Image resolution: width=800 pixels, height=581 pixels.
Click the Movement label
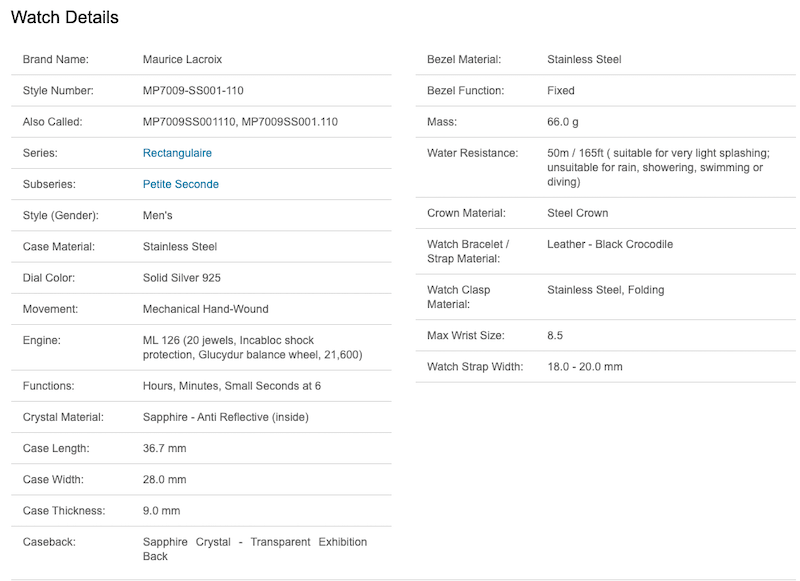[50, 309]
